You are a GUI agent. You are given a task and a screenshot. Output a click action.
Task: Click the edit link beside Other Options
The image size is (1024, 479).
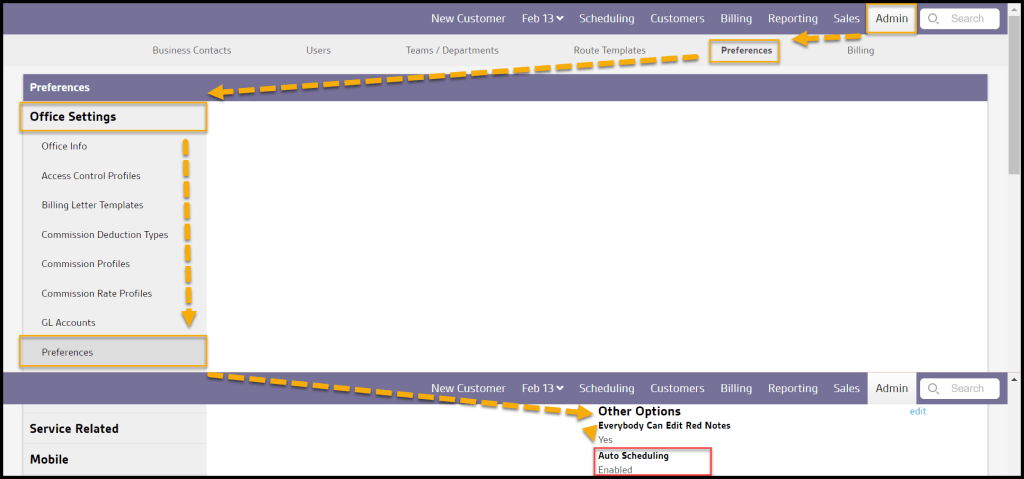tap(917, 412)
